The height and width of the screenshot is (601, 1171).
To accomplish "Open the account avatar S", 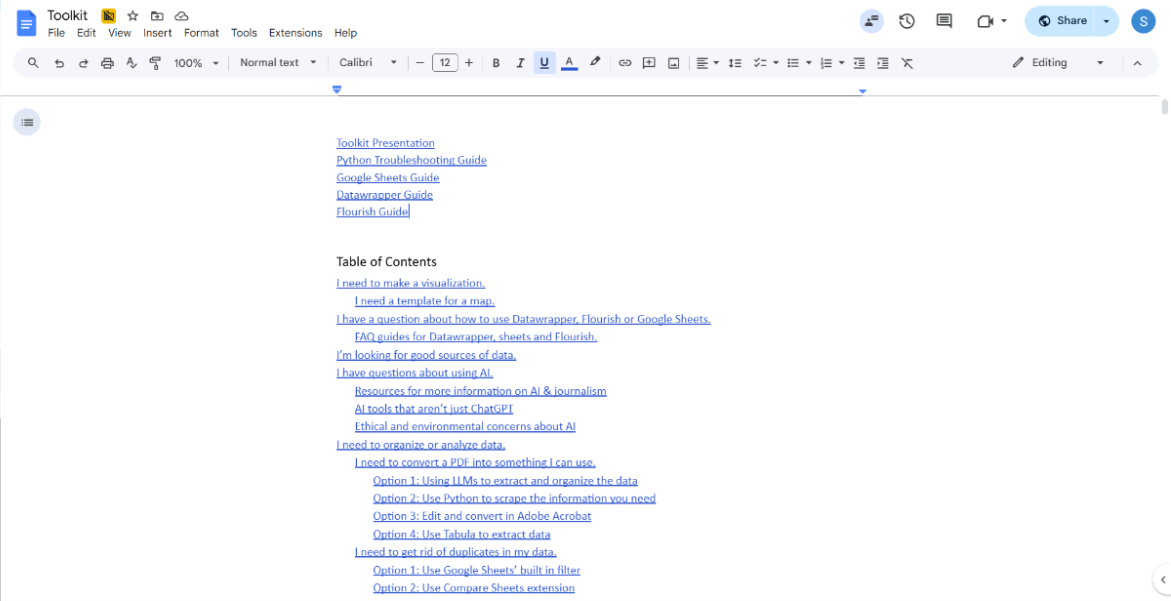I will click(x=1143, y=21).
